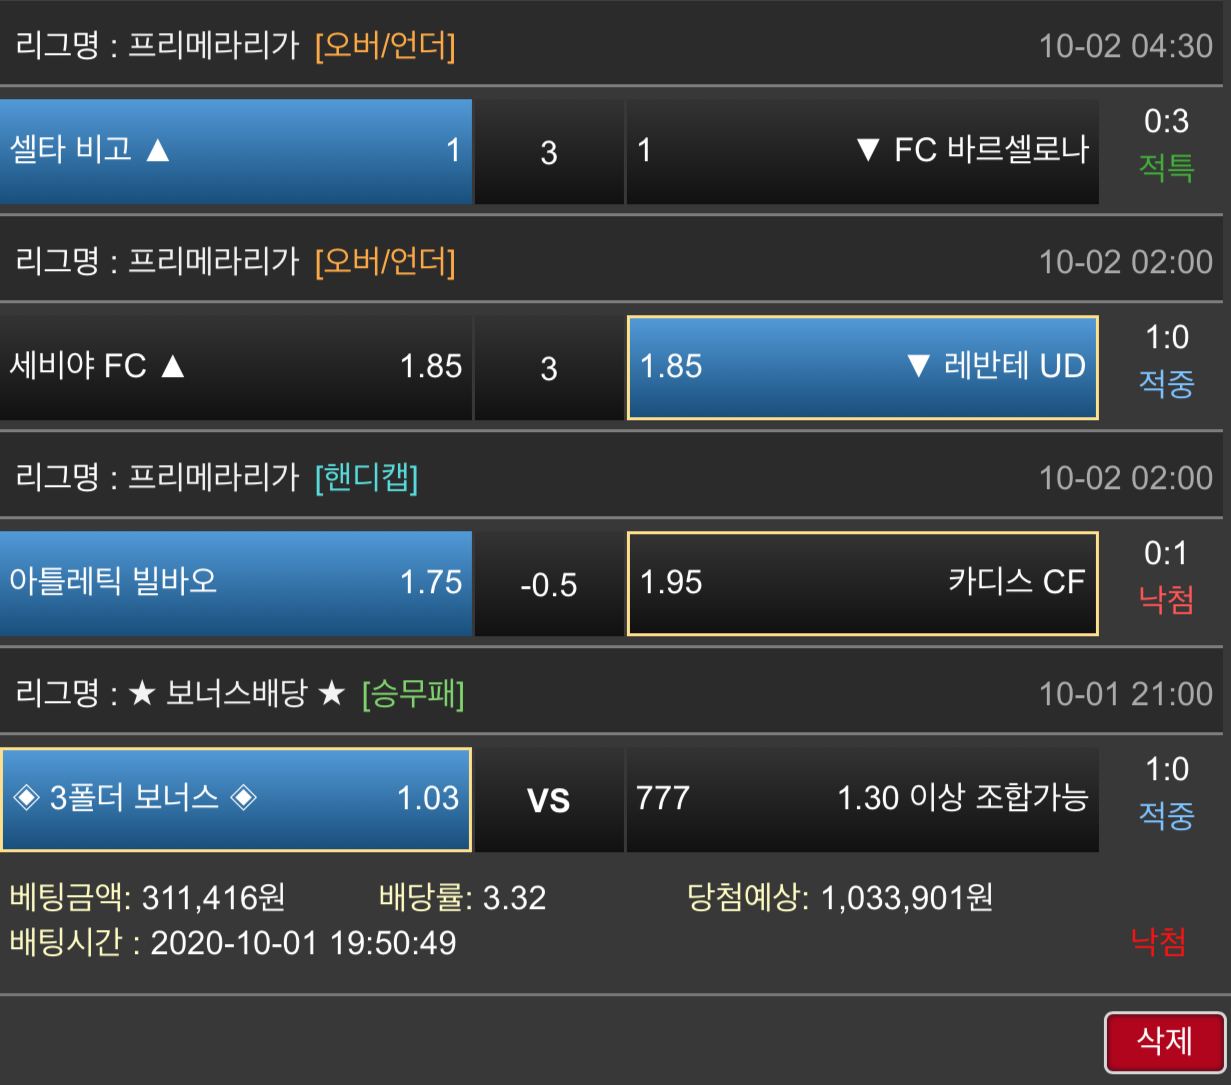Select the 세비야 FC over option

pyautogui.click(x=236, y=367)
